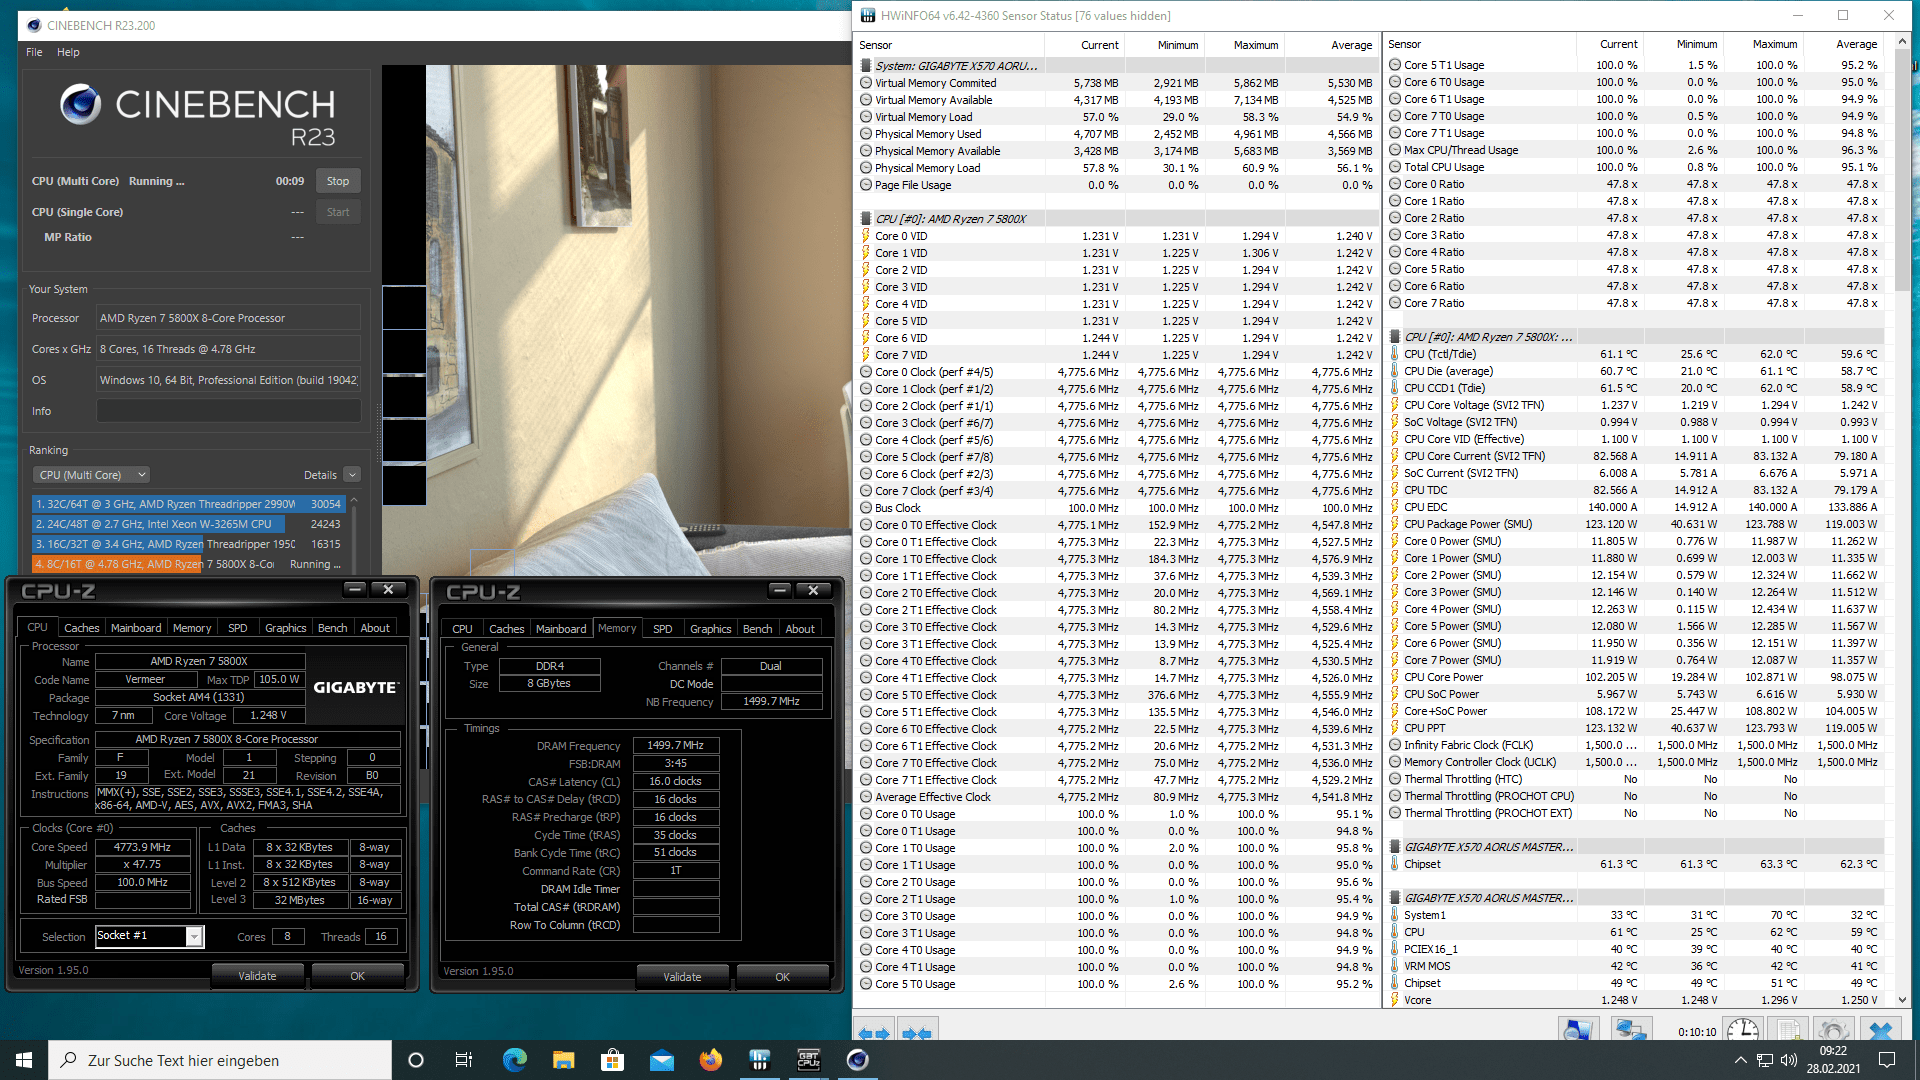1920x1080 pixels.
Task: Click the chip icon beside System: GIGABYTE X570 header
Action: point(866,66)
